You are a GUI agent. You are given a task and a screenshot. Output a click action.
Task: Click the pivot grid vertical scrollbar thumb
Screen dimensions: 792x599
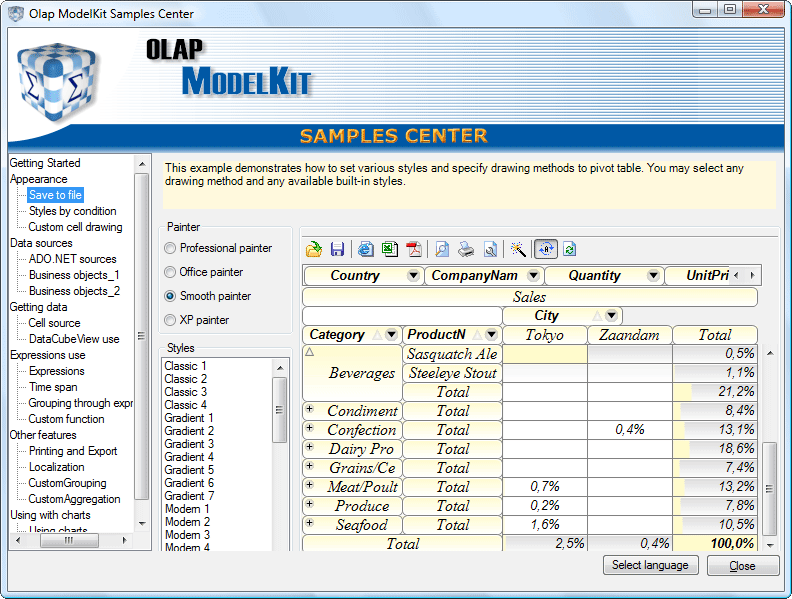(x=769, y=488)
